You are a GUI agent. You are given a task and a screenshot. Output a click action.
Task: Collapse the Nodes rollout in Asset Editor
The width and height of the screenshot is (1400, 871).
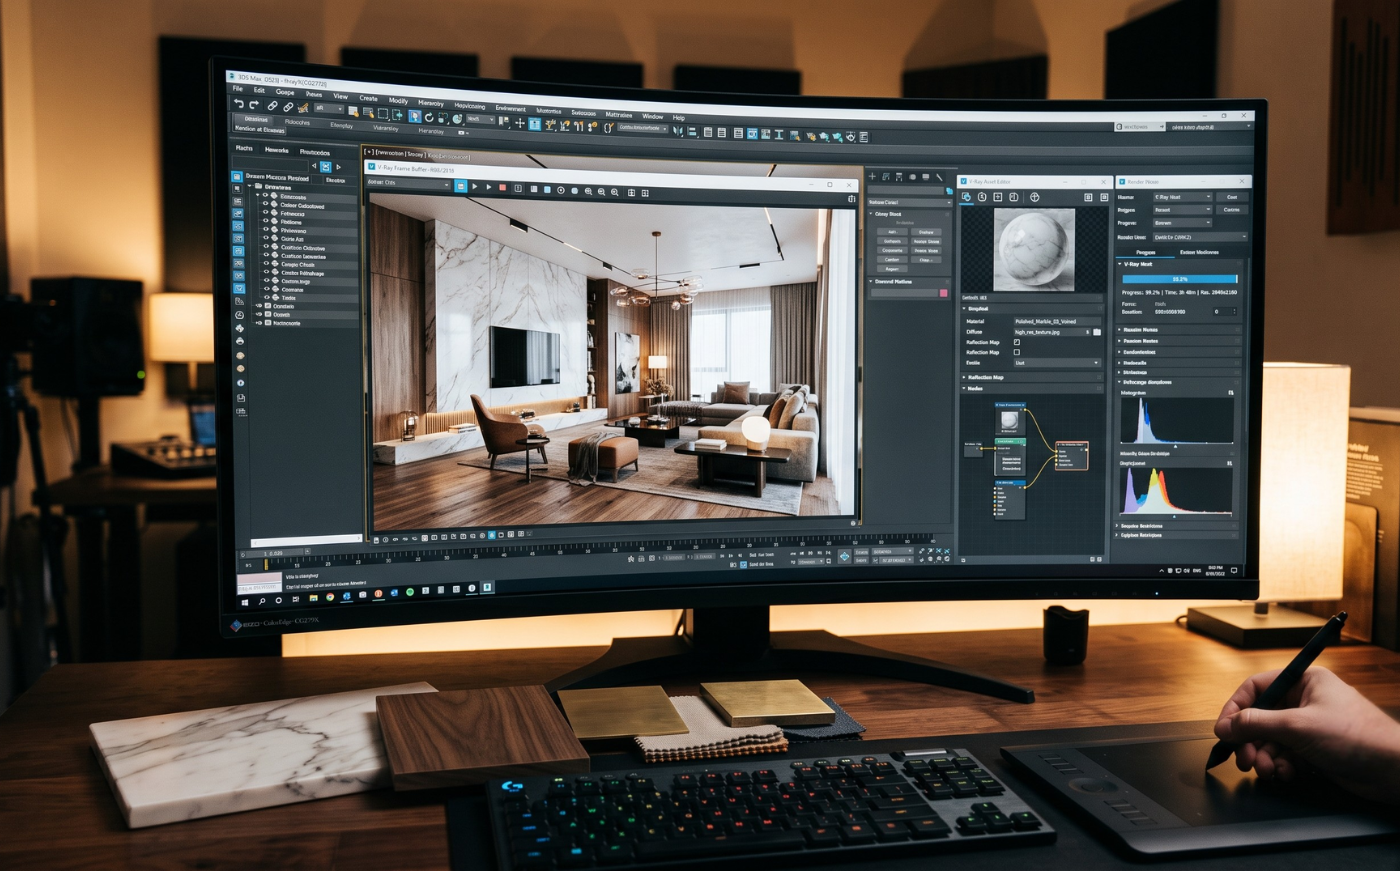click(1032, 388)
